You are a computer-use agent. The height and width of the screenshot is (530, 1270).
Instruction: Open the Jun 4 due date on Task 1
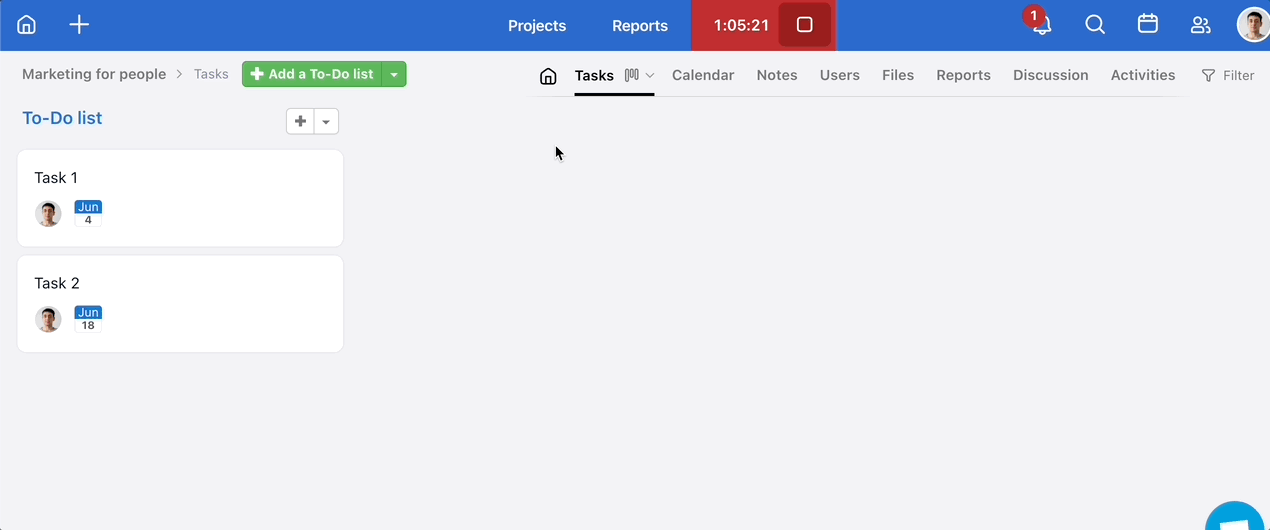click(x=88, y=214)
